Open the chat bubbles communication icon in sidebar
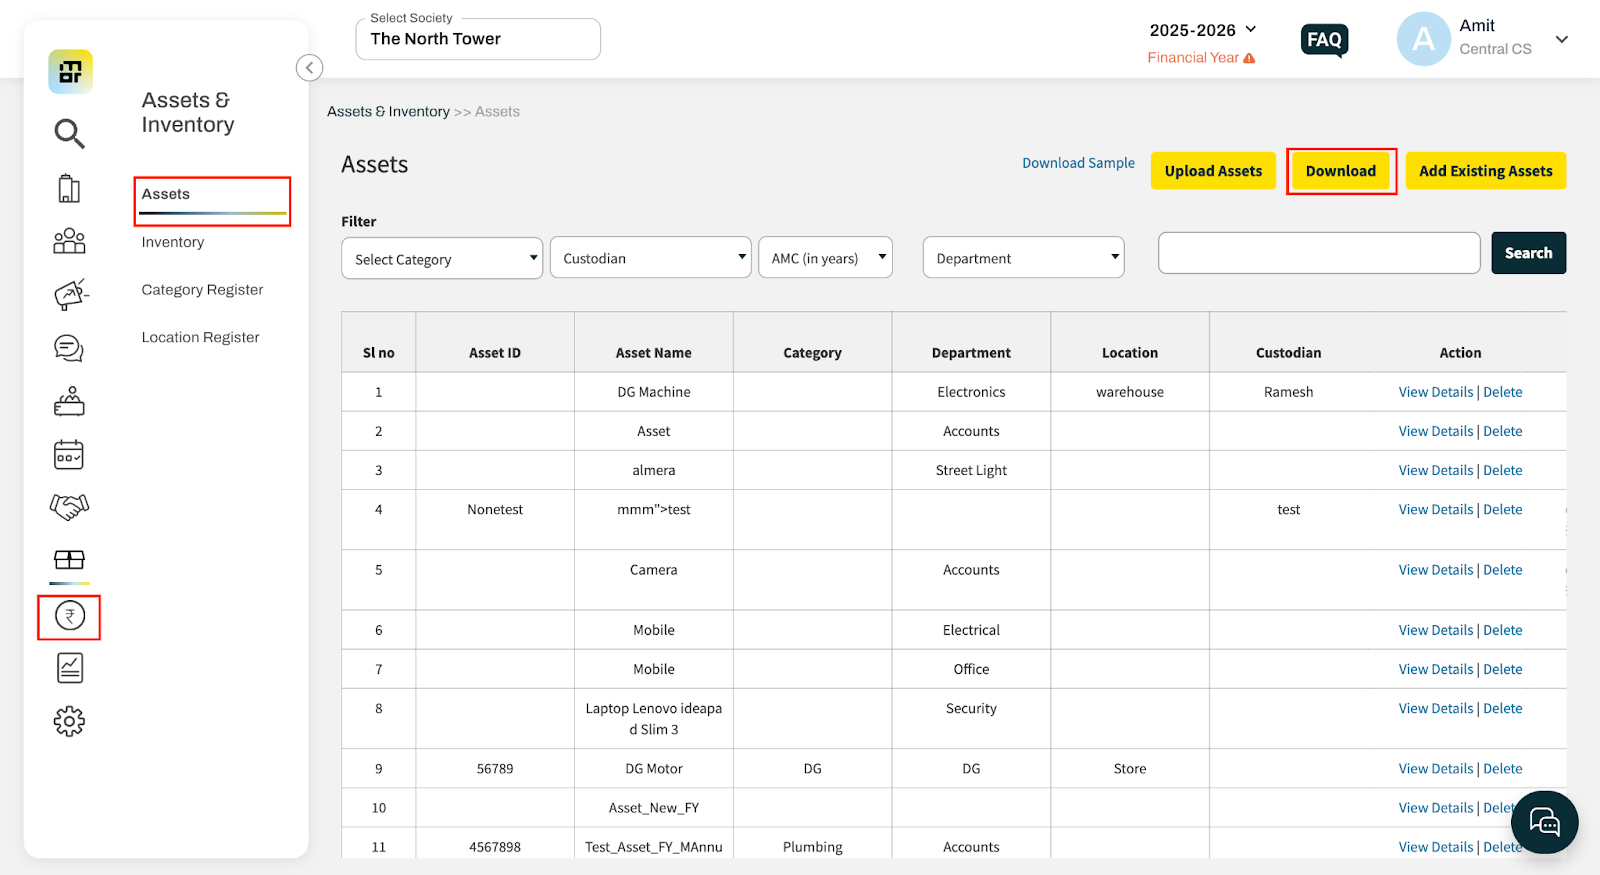1600x875 pixels. click(69, 348)
